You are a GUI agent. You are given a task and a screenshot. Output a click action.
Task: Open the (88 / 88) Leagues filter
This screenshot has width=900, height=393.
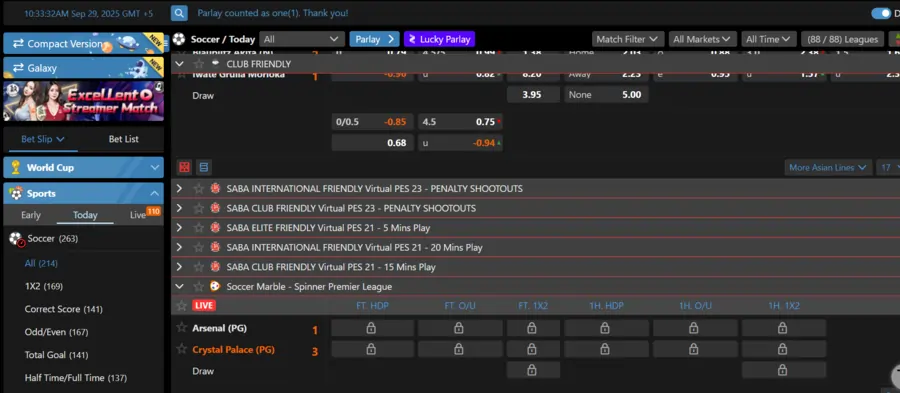(x=843, y=39)
